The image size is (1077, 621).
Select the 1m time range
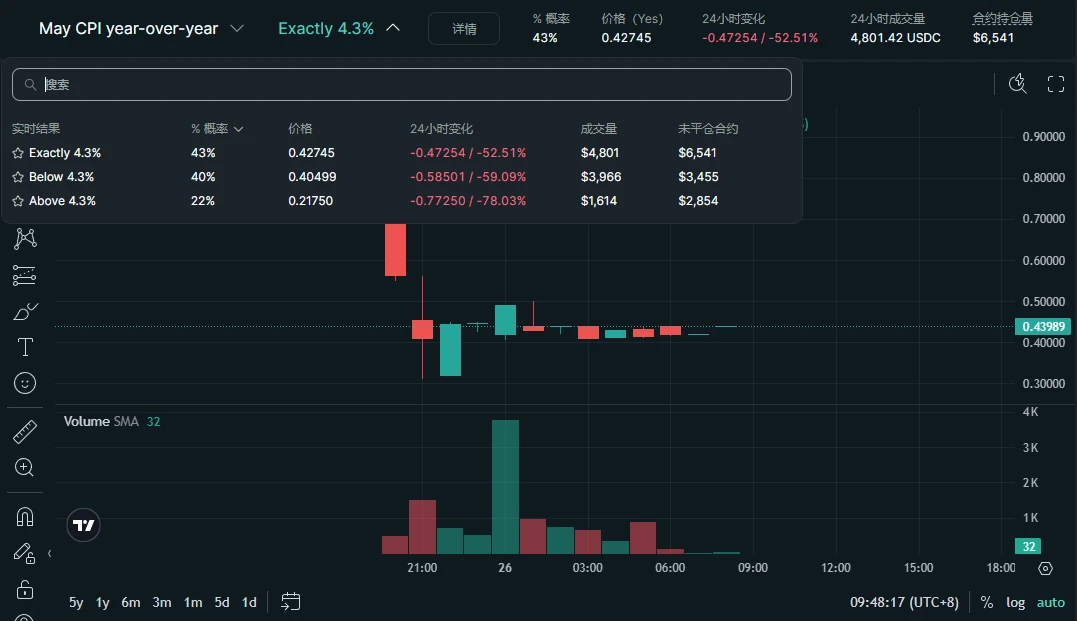(193, 602)
